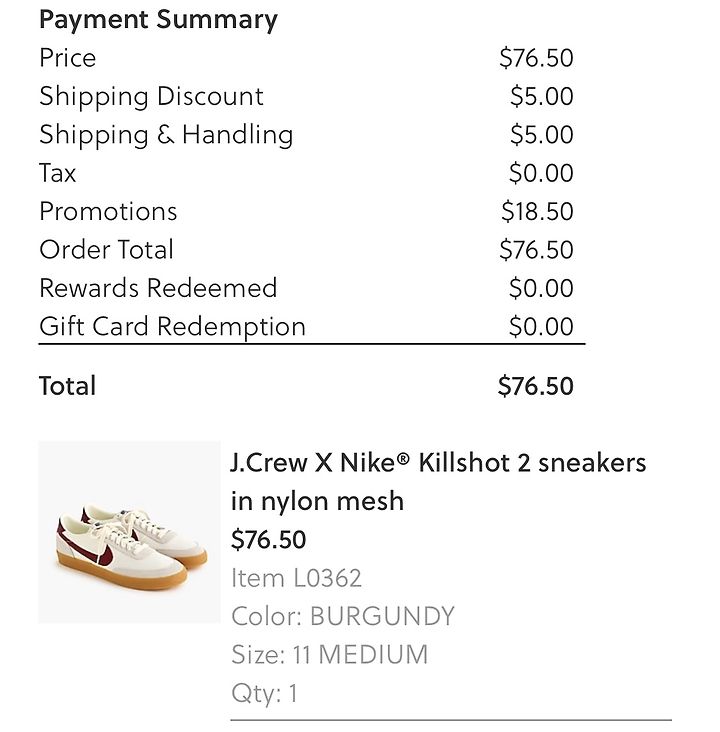
Task: Click the item price under product title
Action: (268, 540)
